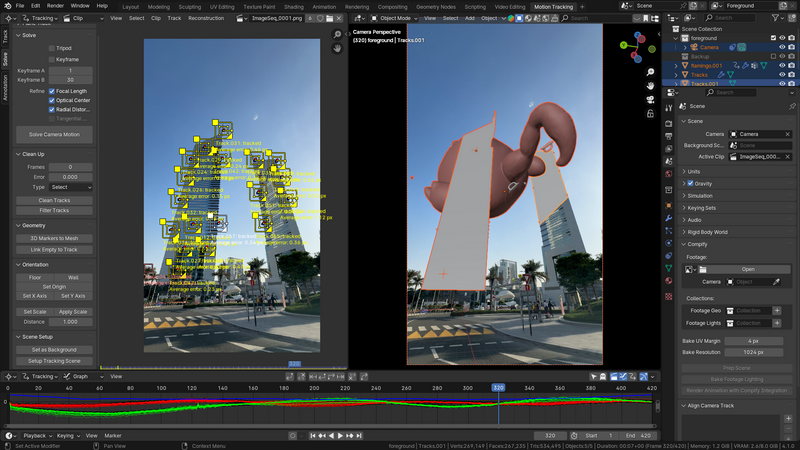The width and height of the screenshot is (800, 450).
Task: Open the Clean Up Type dropdown
Action: pos(71,187)
